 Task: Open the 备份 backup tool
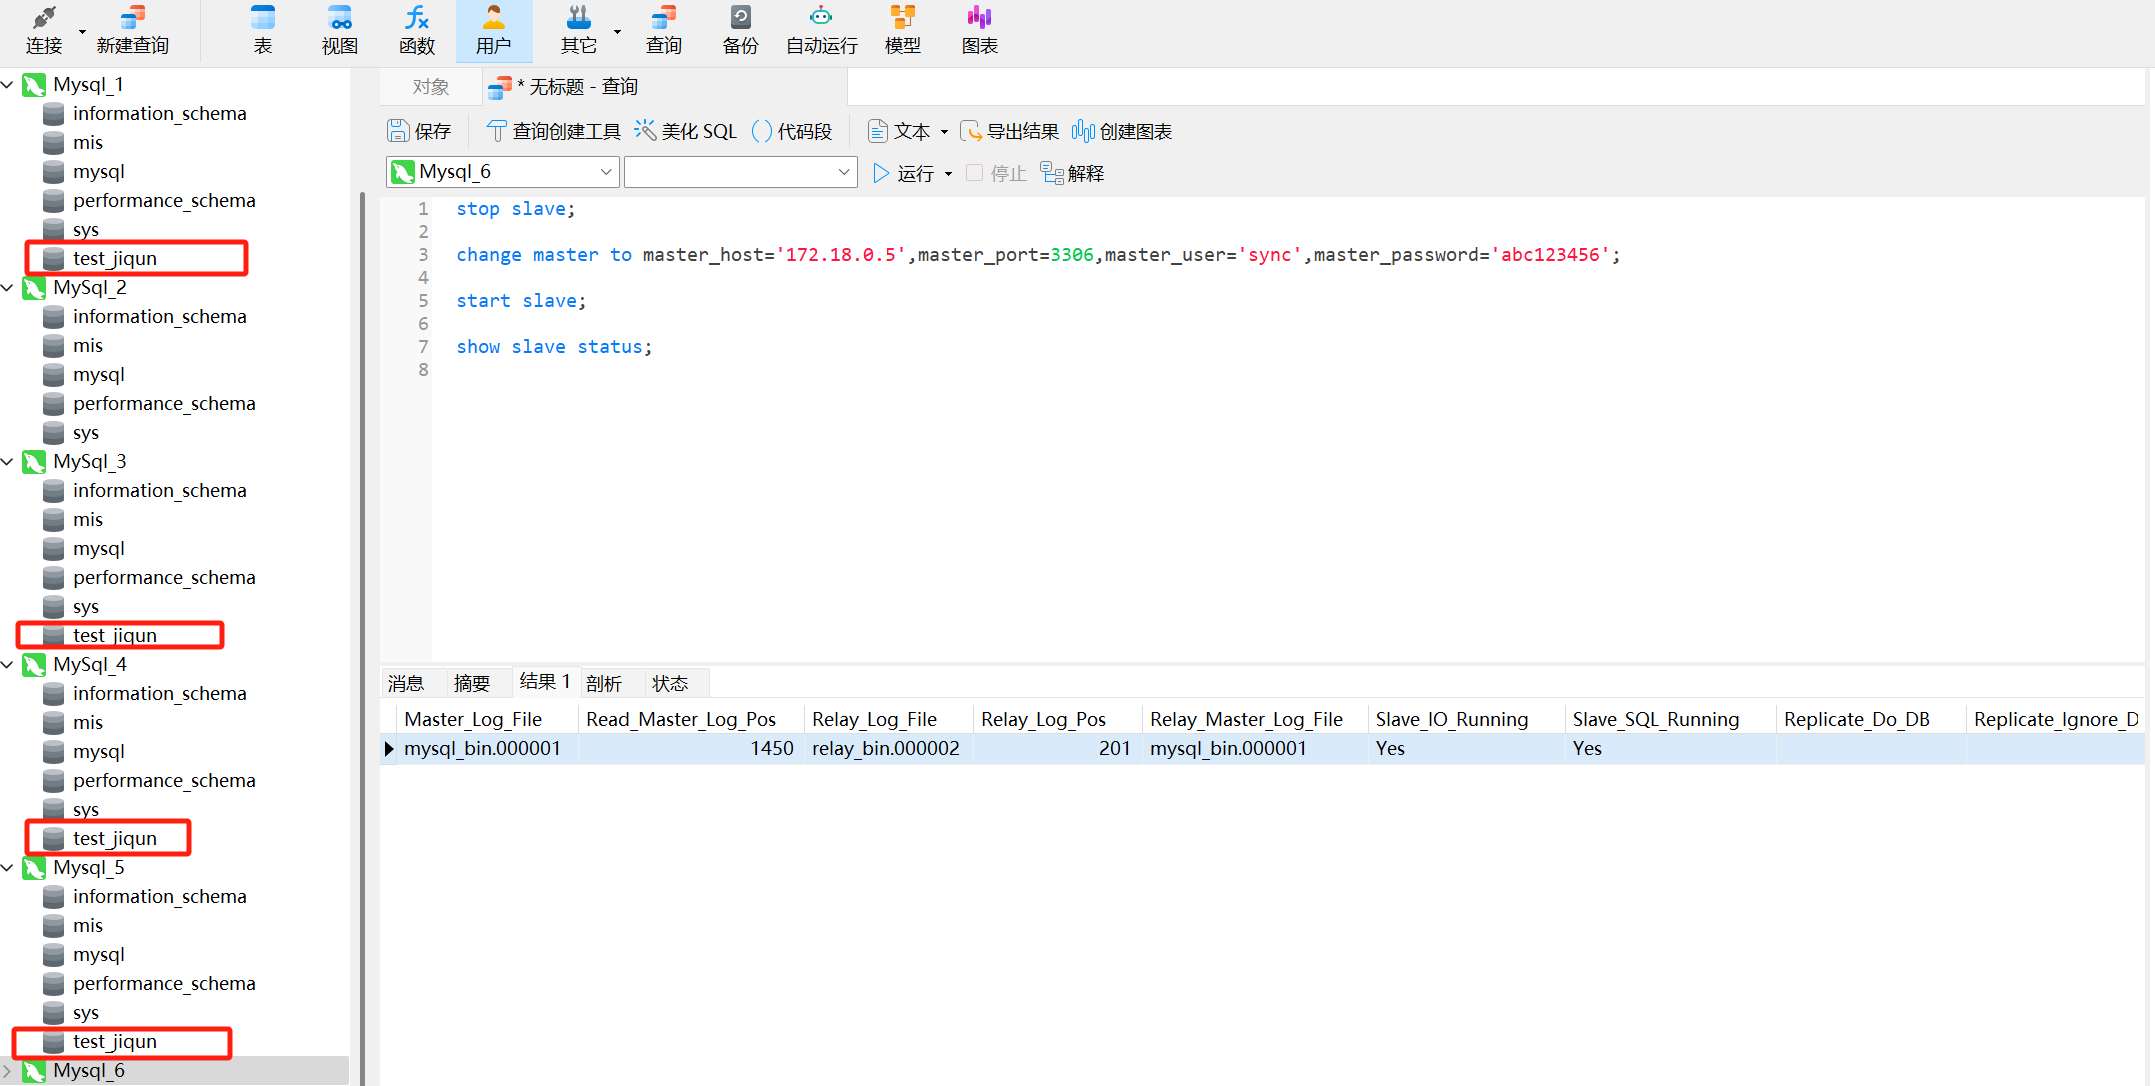[x=740, y=30]
